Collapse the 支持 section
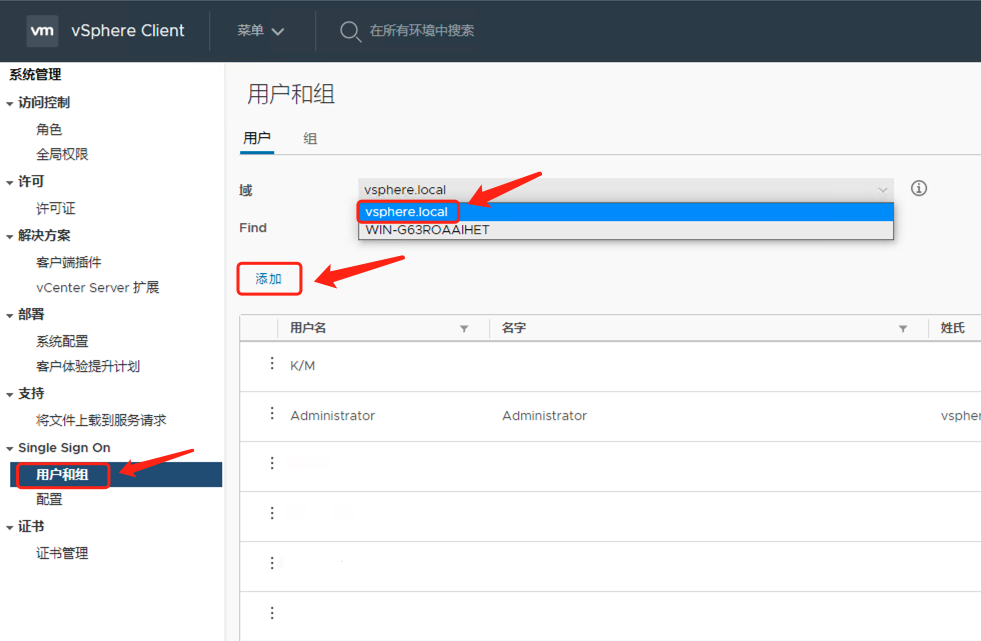 [9, 395]
